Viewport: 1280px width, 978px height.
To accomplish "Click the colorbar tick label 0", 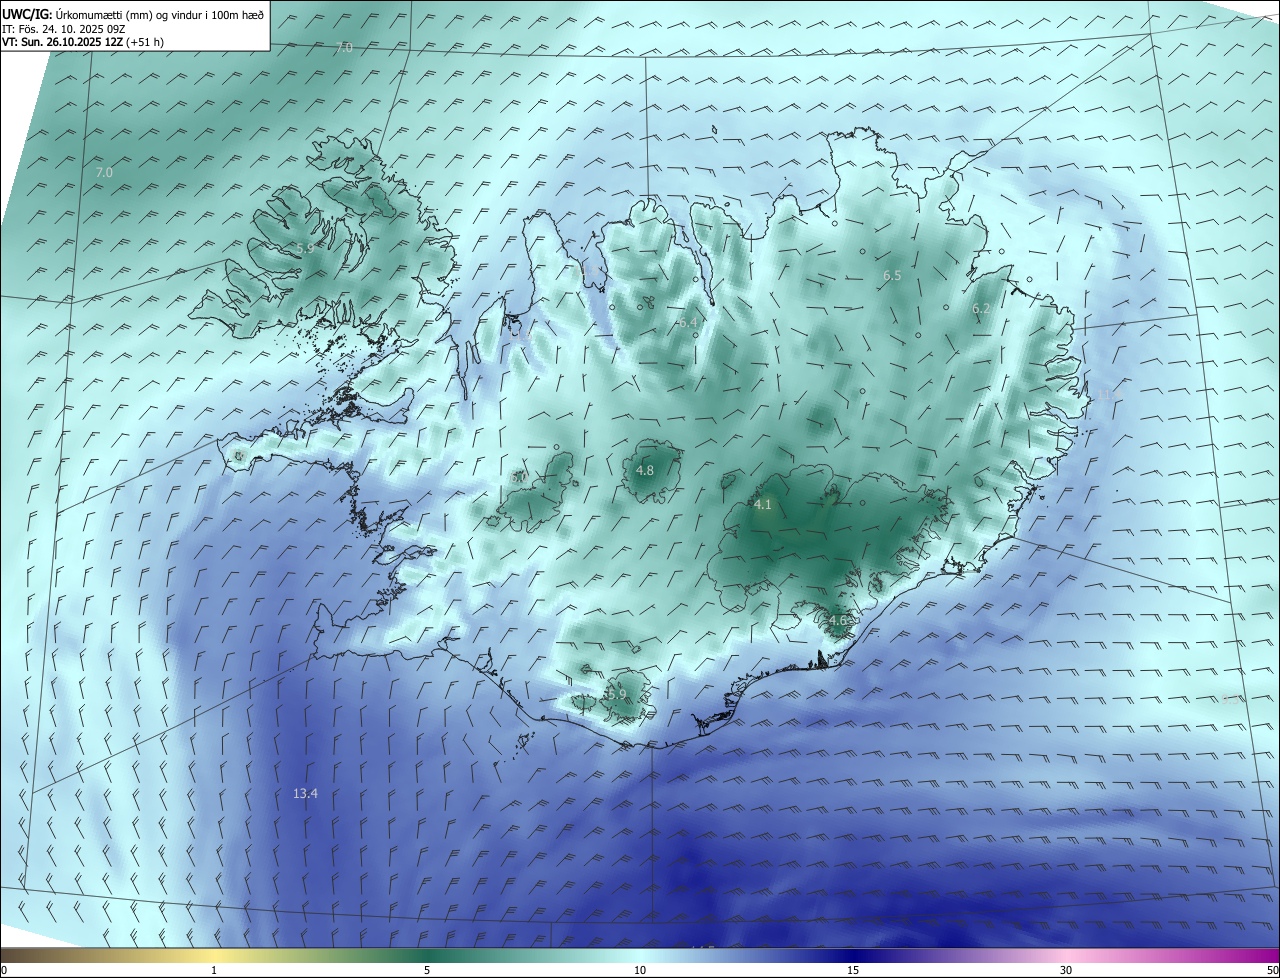I will click(x=3, y=970).
